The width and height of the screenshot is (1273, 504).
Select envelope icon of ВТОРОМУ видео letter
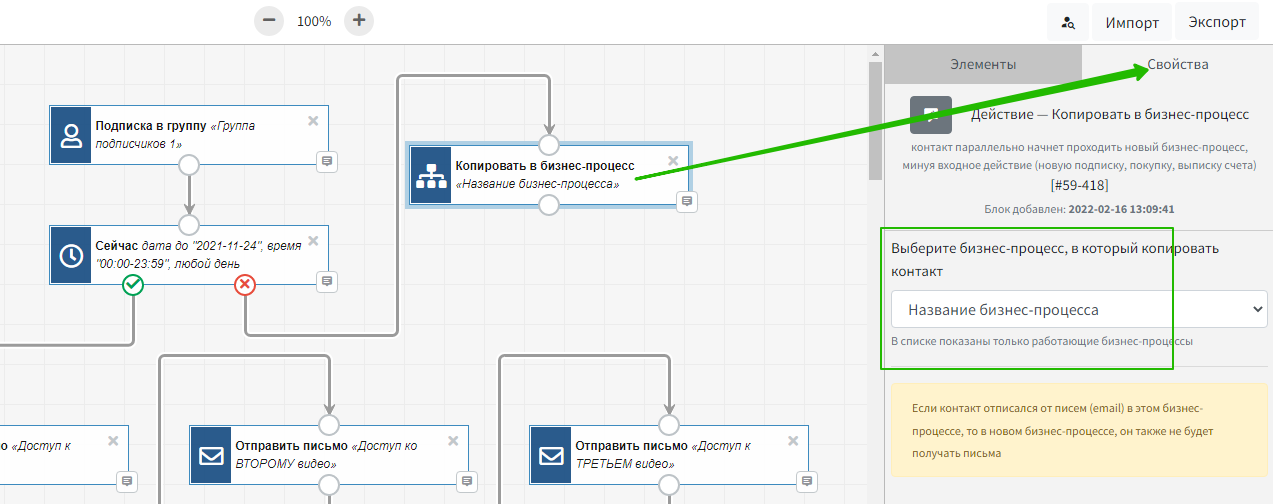tap(211, 455)
